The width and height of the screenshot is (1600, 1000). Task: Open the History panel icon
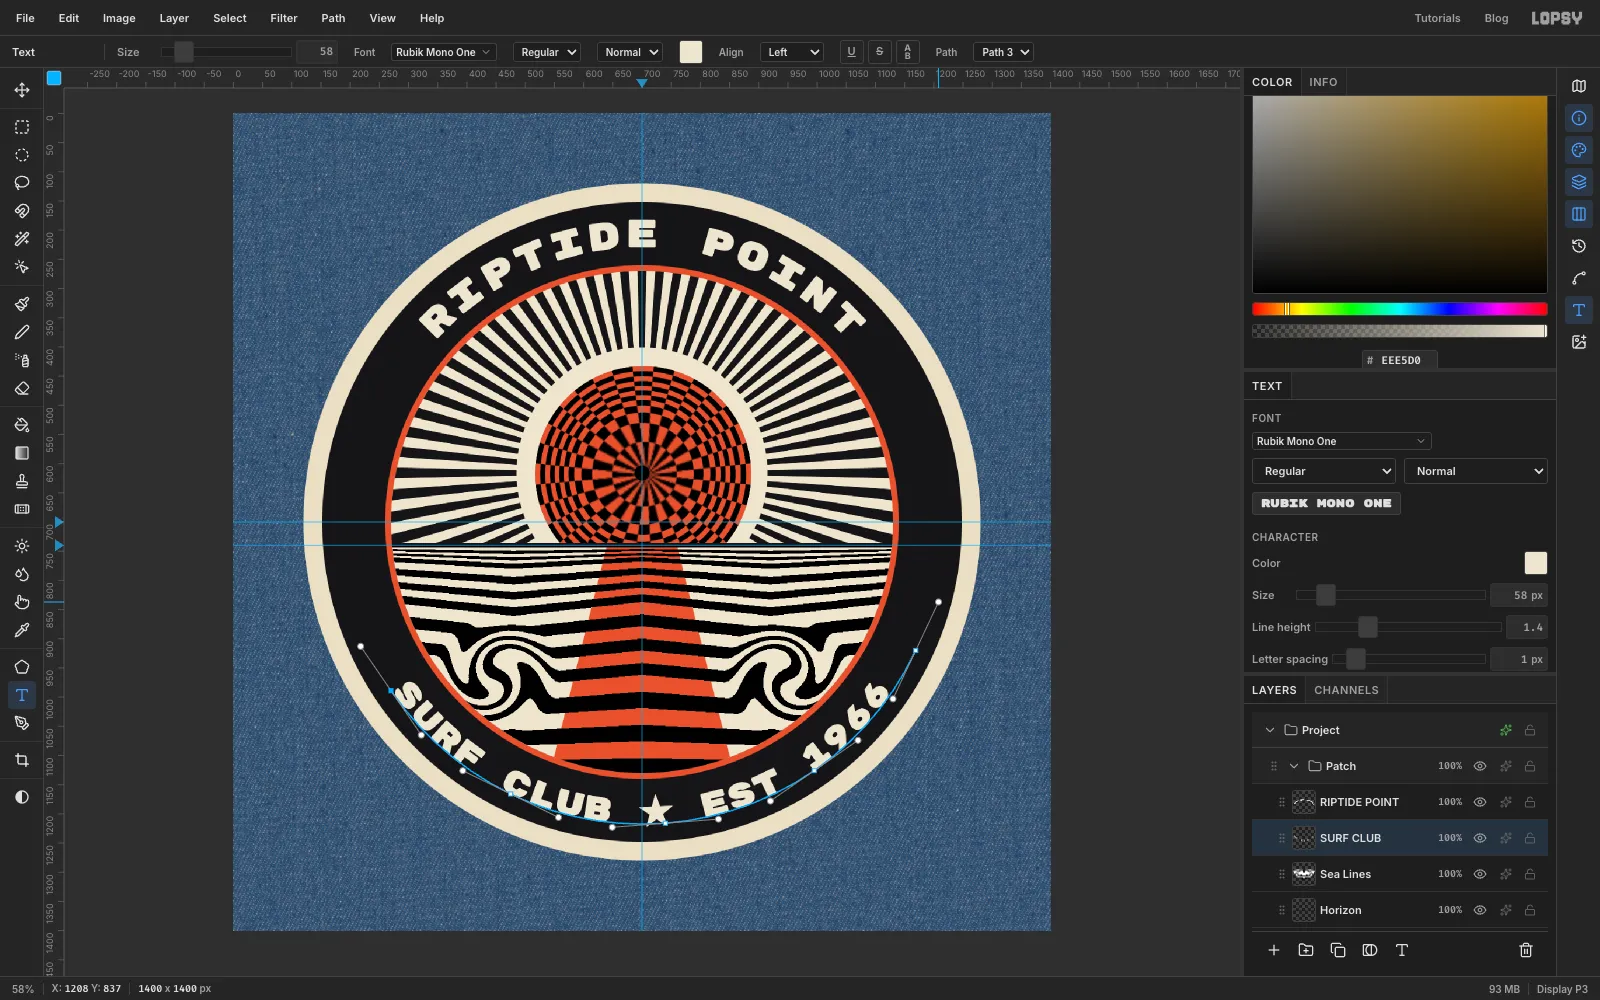(x=1579, y=246)
